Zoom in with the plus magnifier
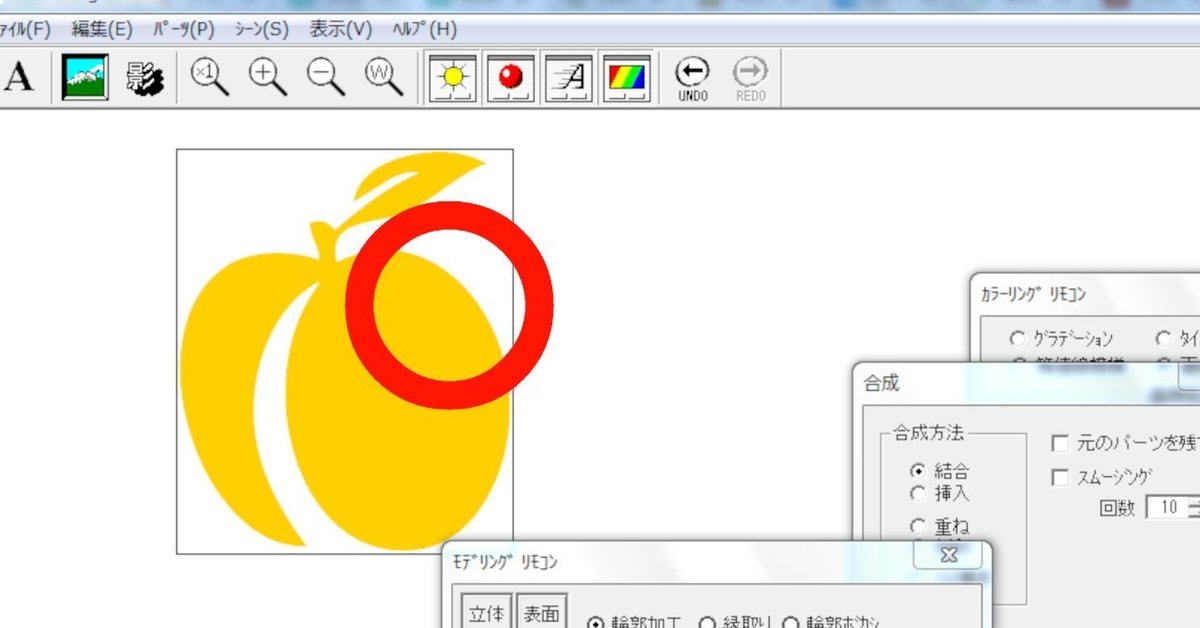This screenshot has width=1200, height=628. tap(267, 78)
